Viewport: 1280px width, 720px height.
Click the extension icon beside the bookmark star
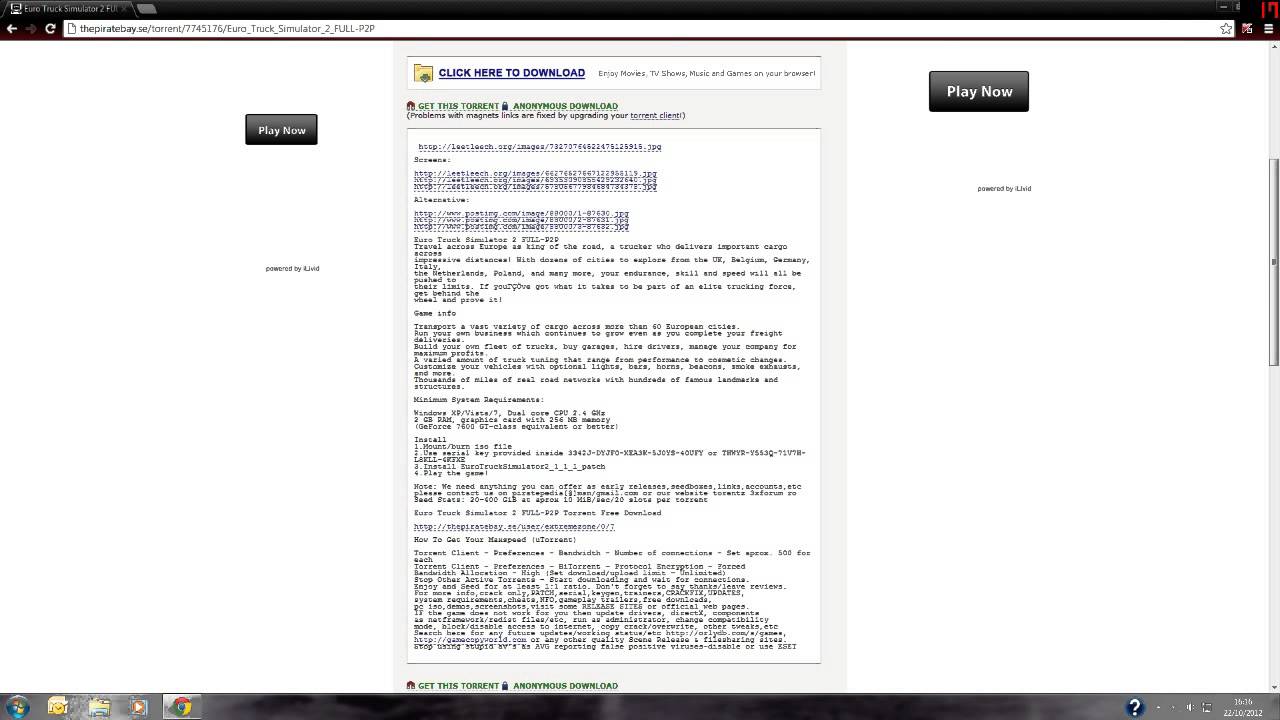[x=1248, y=29]
